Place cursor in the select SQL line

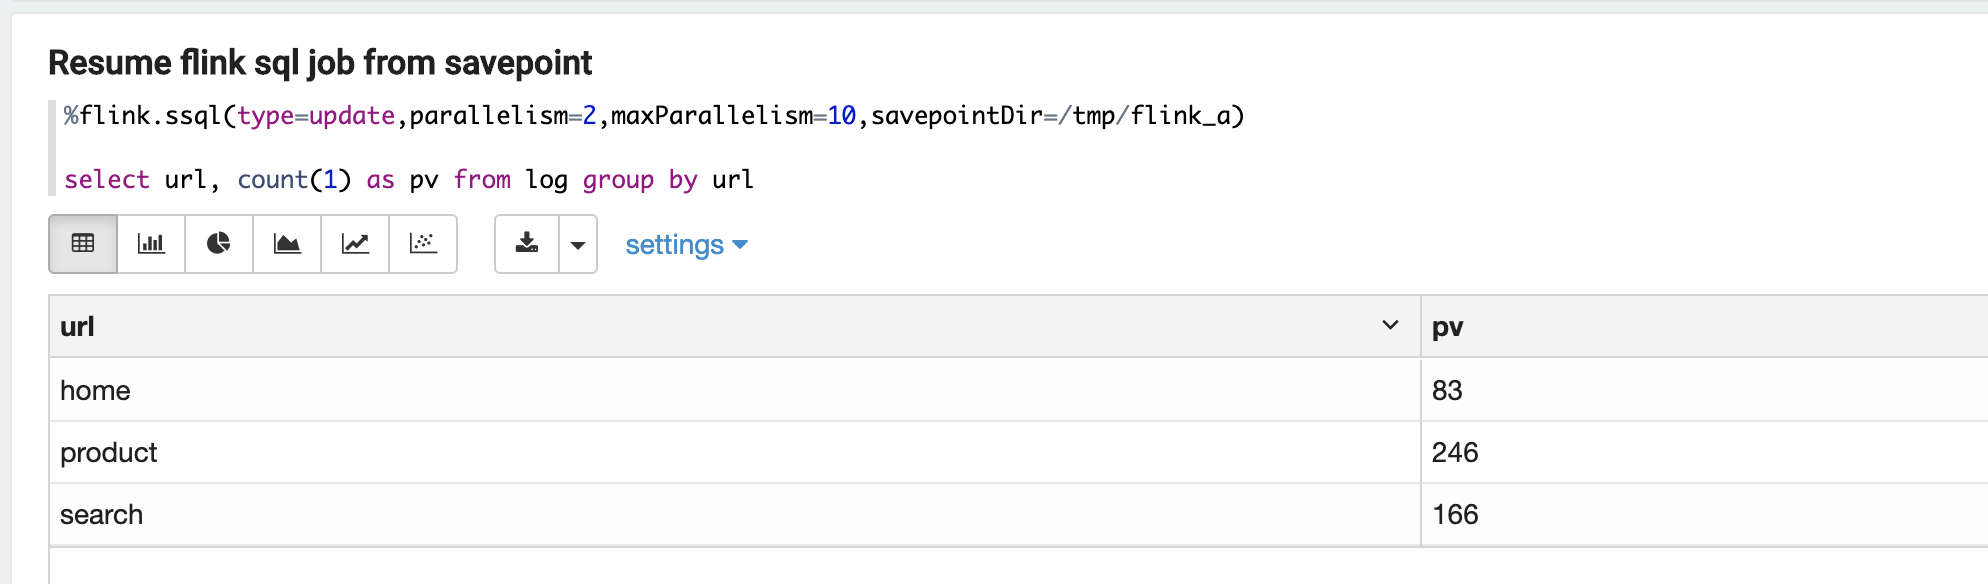tap(409, 180)
